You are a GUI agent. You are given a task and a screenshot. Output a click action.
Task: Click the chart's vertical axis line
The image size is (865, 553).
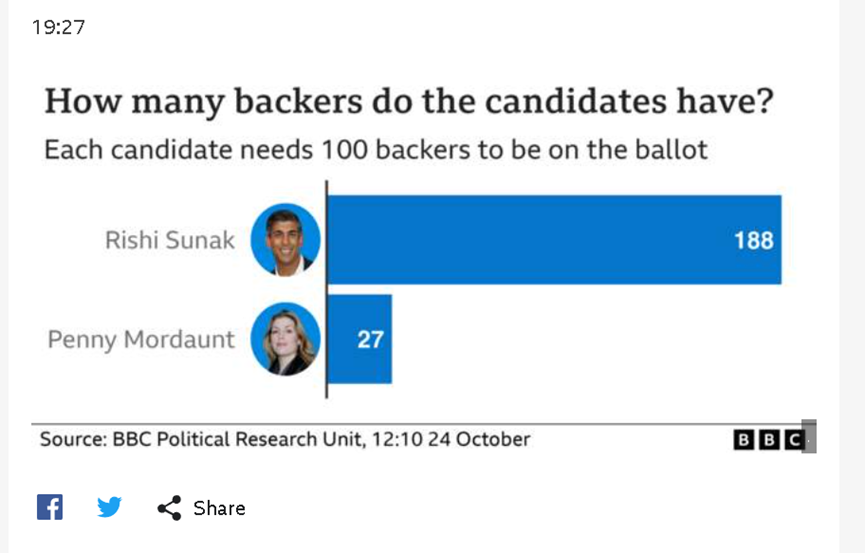pyautogui.click(x=327, y=289)
